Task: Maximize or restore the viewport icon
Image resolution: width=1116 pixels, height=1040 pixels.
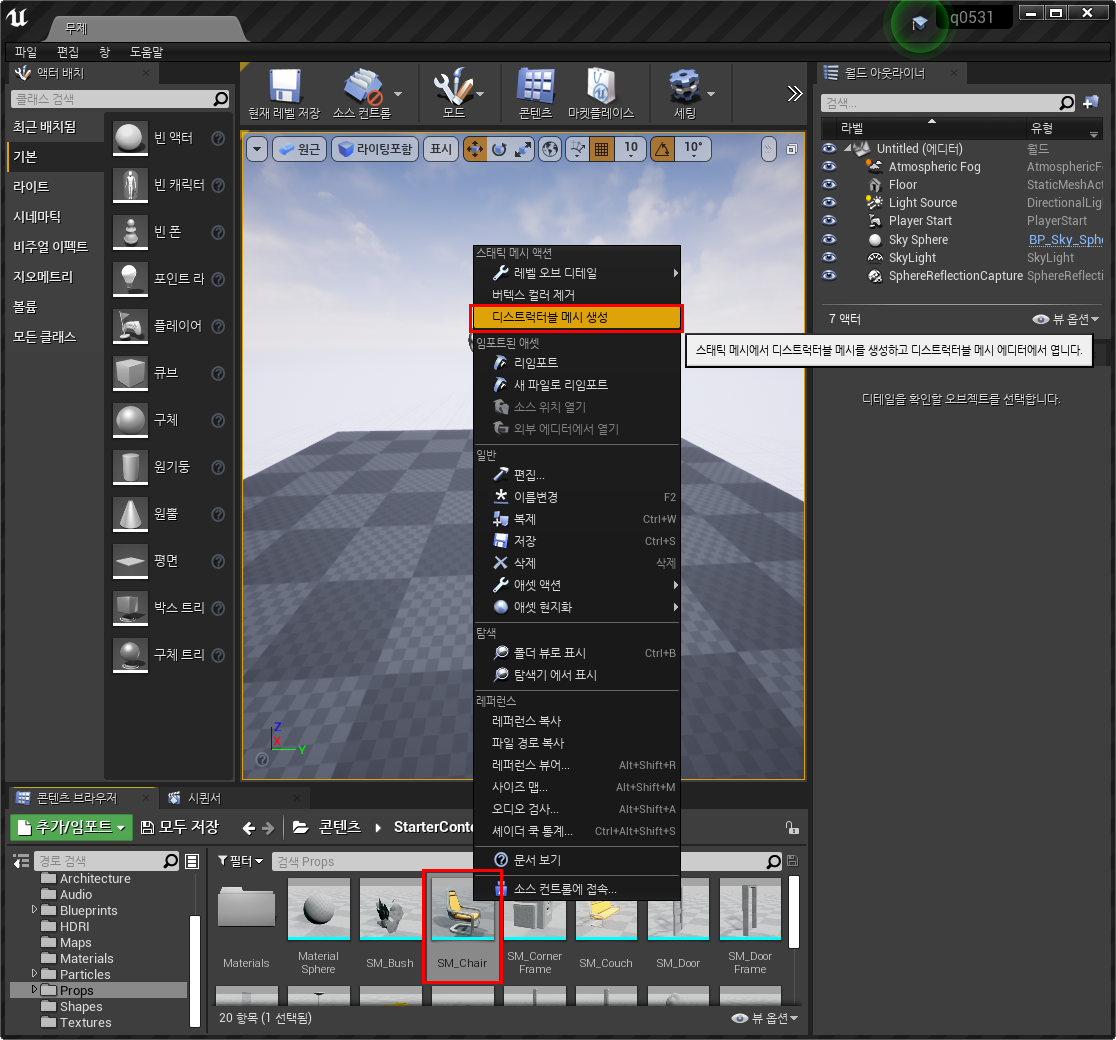Action: (791, 149)
